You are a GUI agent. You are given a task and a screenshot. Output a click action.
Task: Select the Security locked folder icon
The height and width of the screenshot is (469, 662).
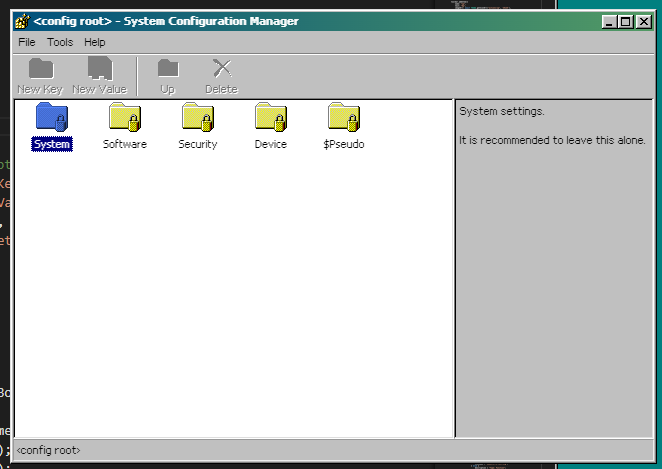198,117
